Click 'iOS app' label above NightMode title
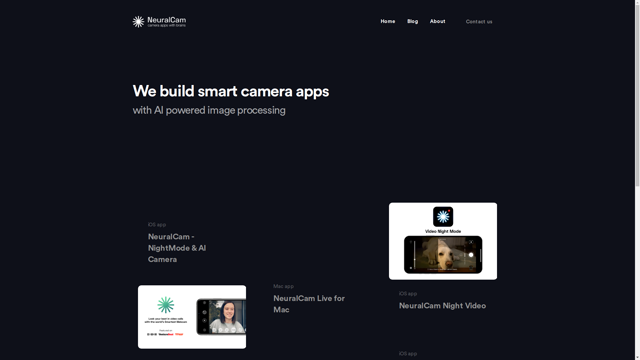 [x=157, y=224]
